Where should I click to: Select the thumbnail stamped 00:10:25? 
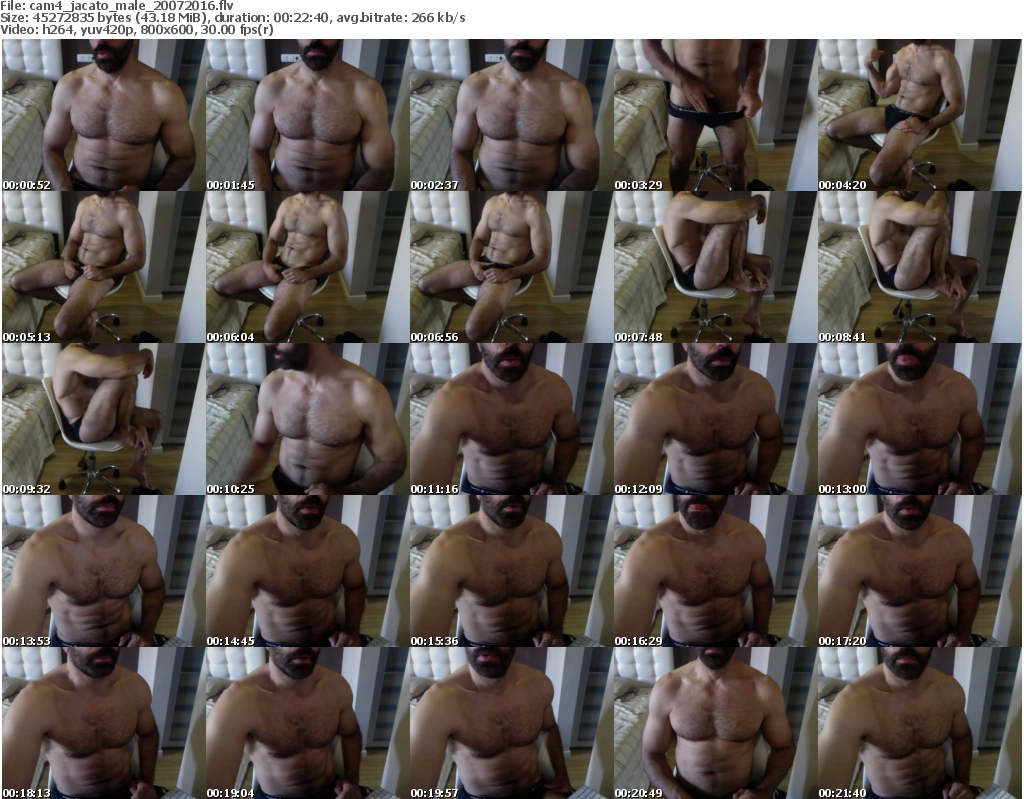click(x=308, y=419)
